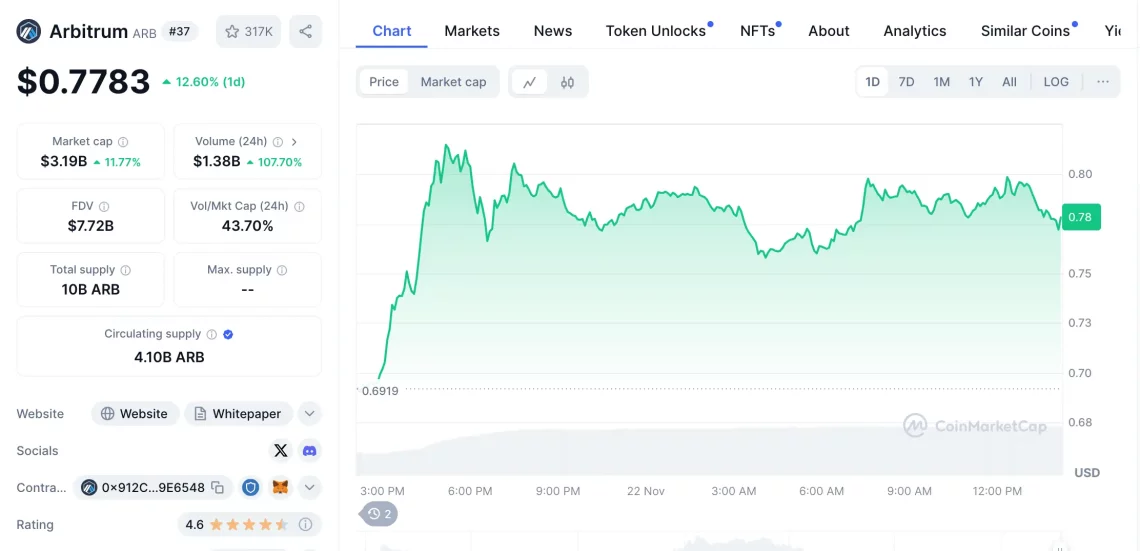The image size is (1140, 551).
Task: Expand Volume (24h) arrow
Action: 294,142
